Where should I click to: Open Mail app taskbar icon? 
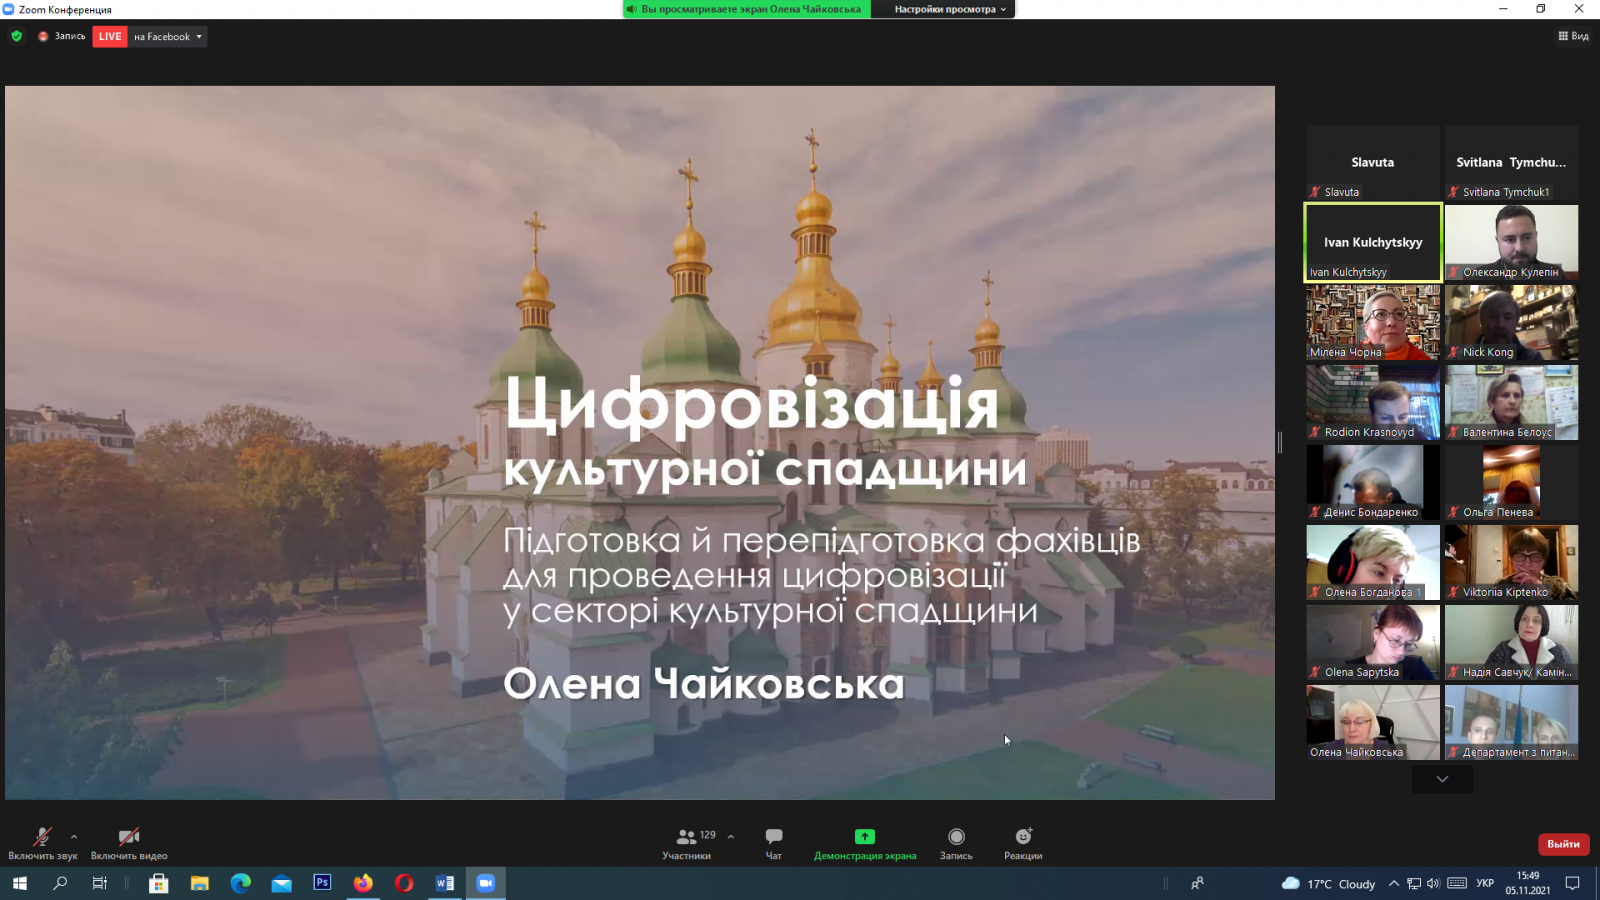tap(281, 883)
